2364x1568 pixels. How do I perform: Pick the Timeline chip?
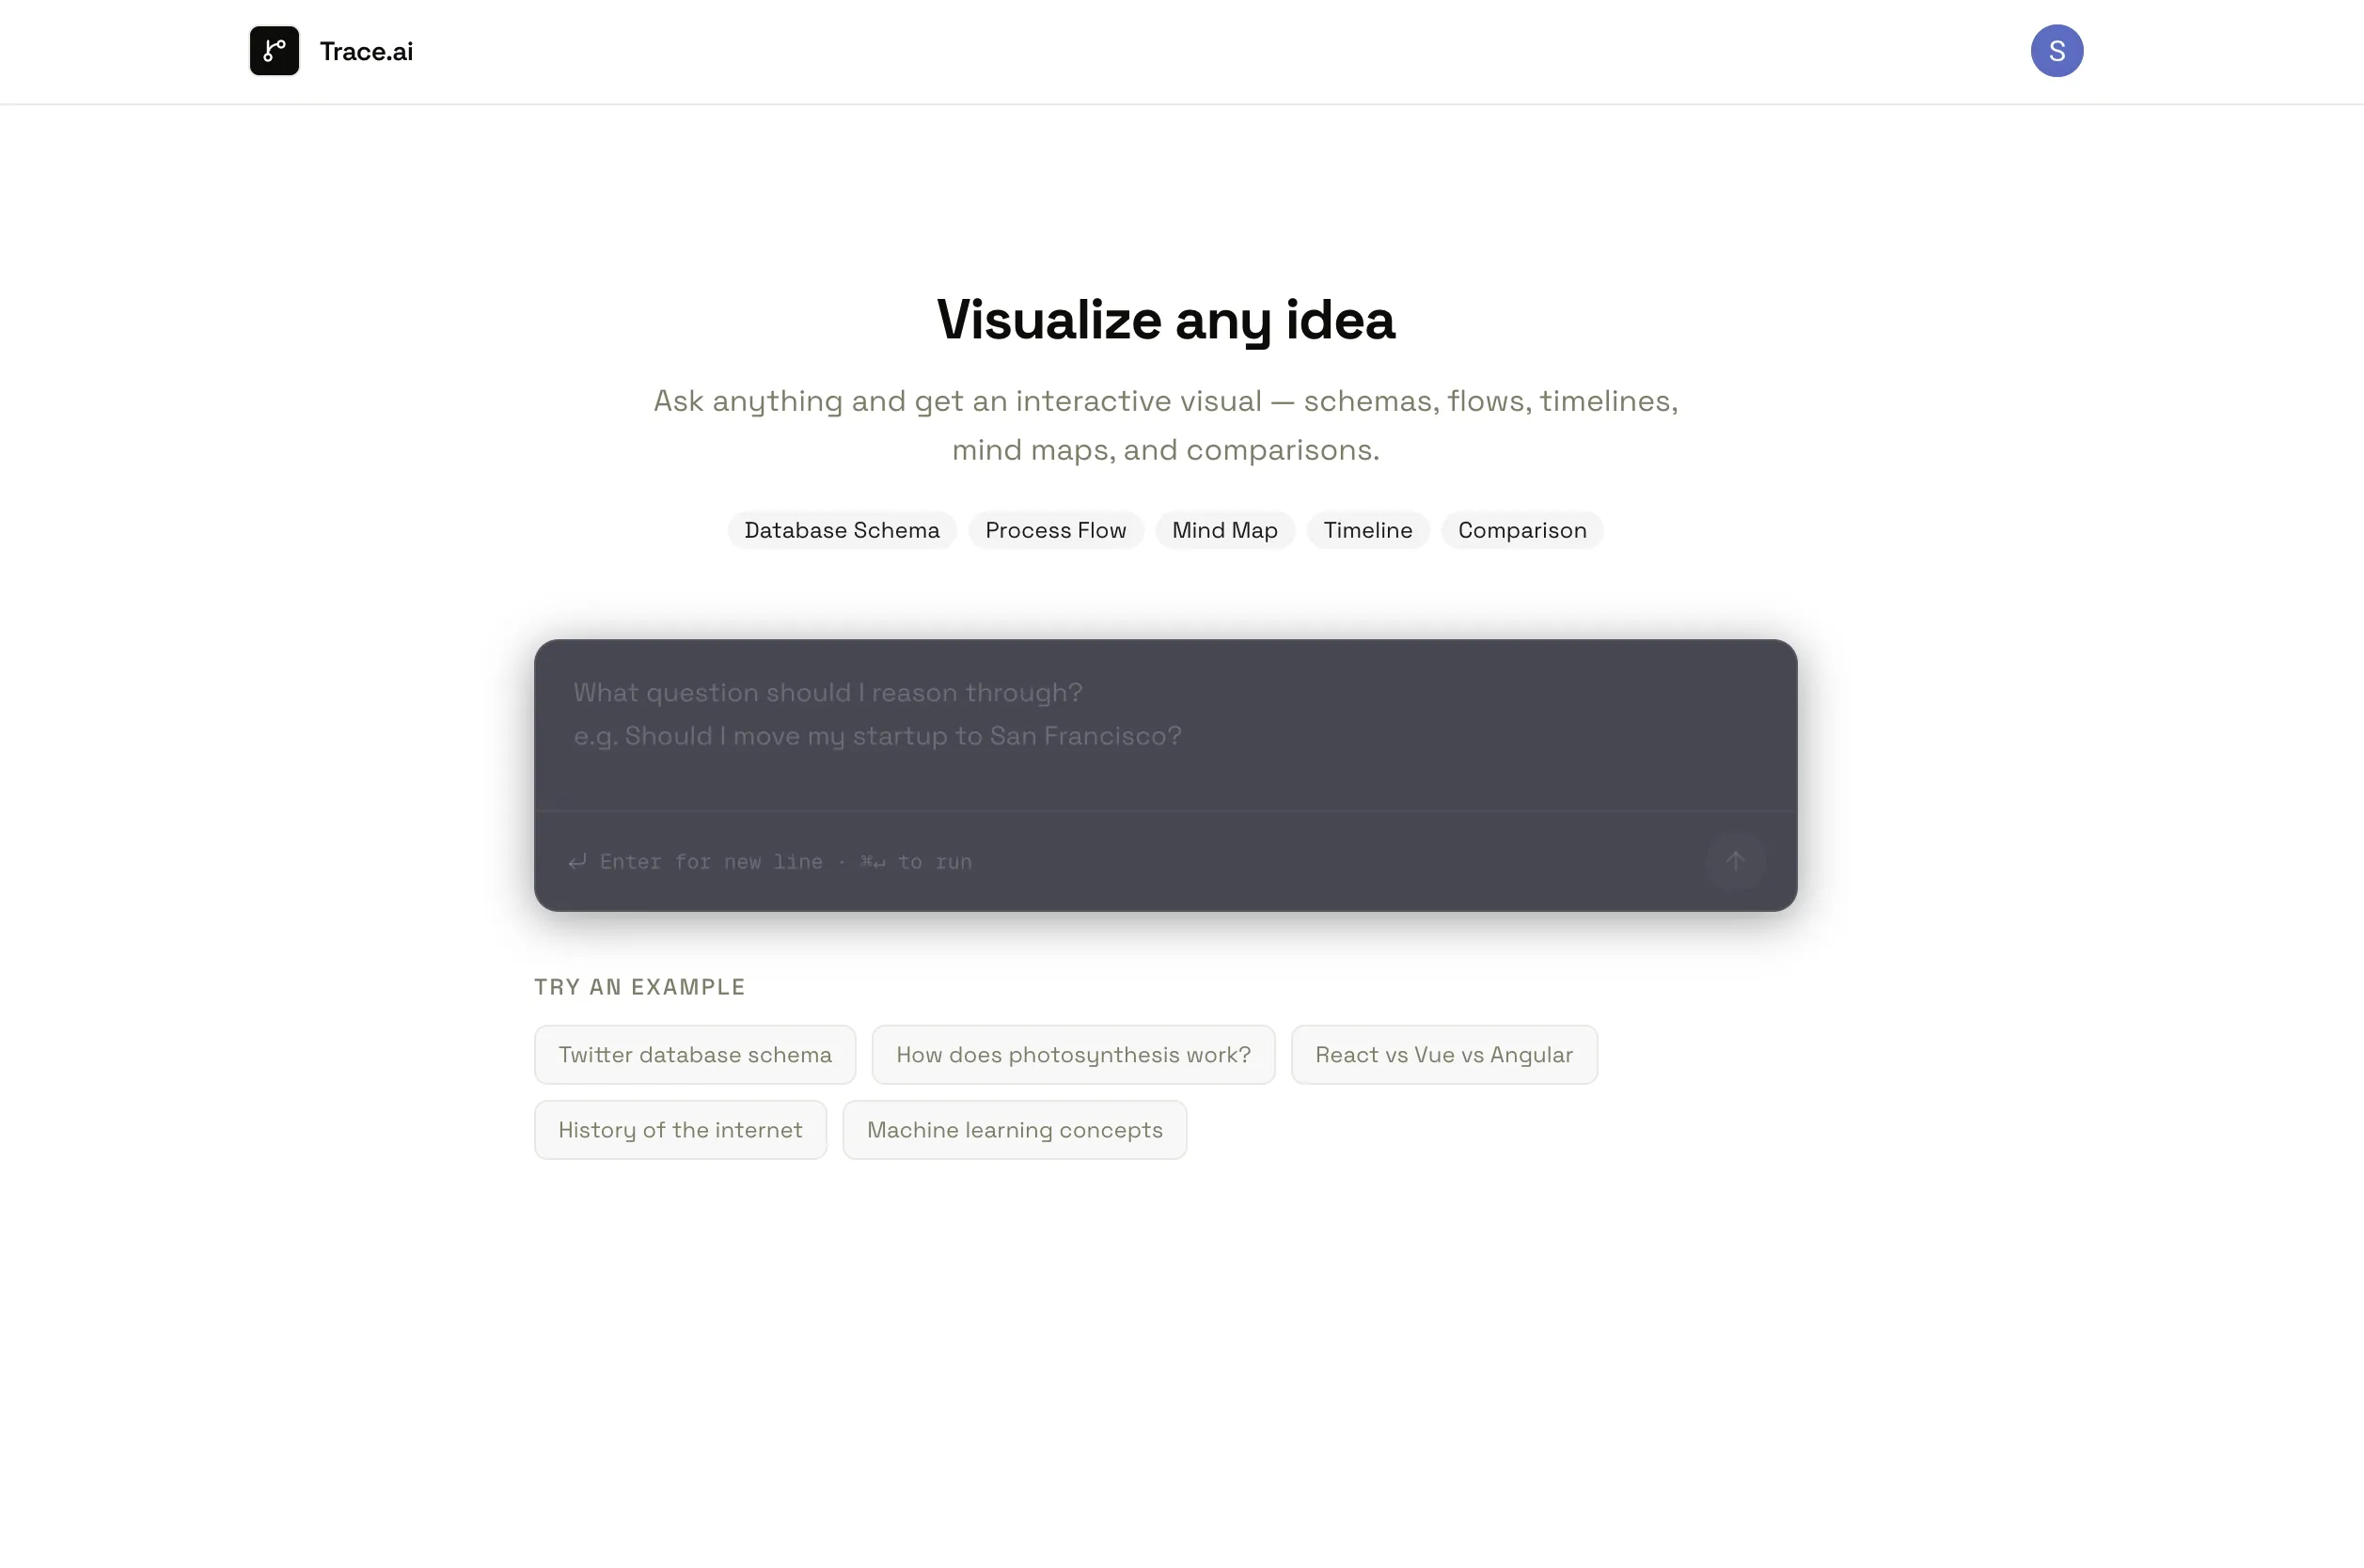click(x=1367, y=530)
